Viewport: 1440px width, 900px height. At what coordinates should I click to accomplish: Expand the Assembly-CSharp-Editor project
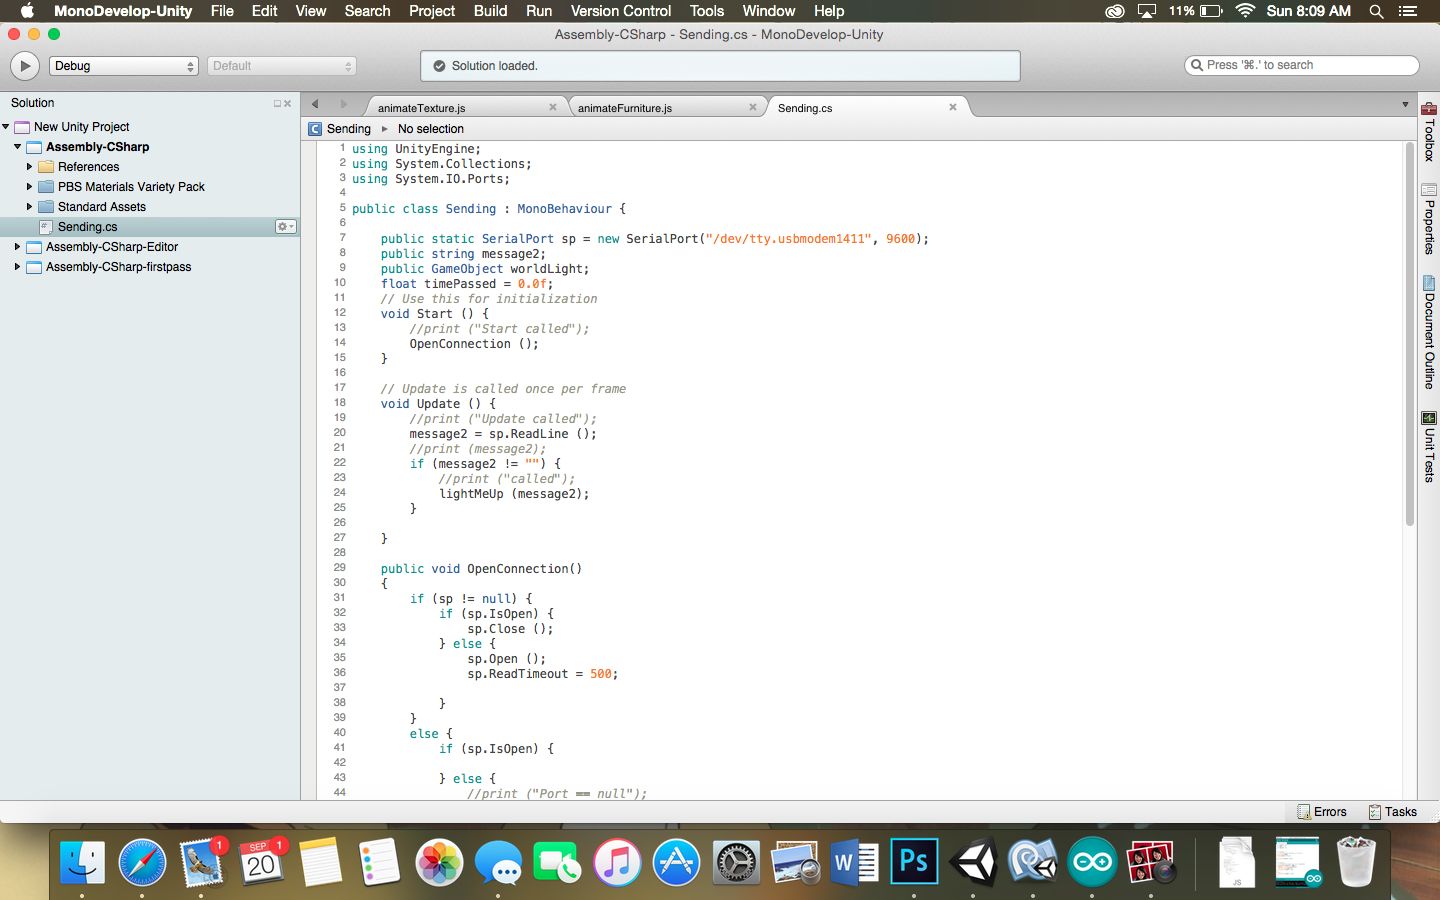[x=17, y=247]
